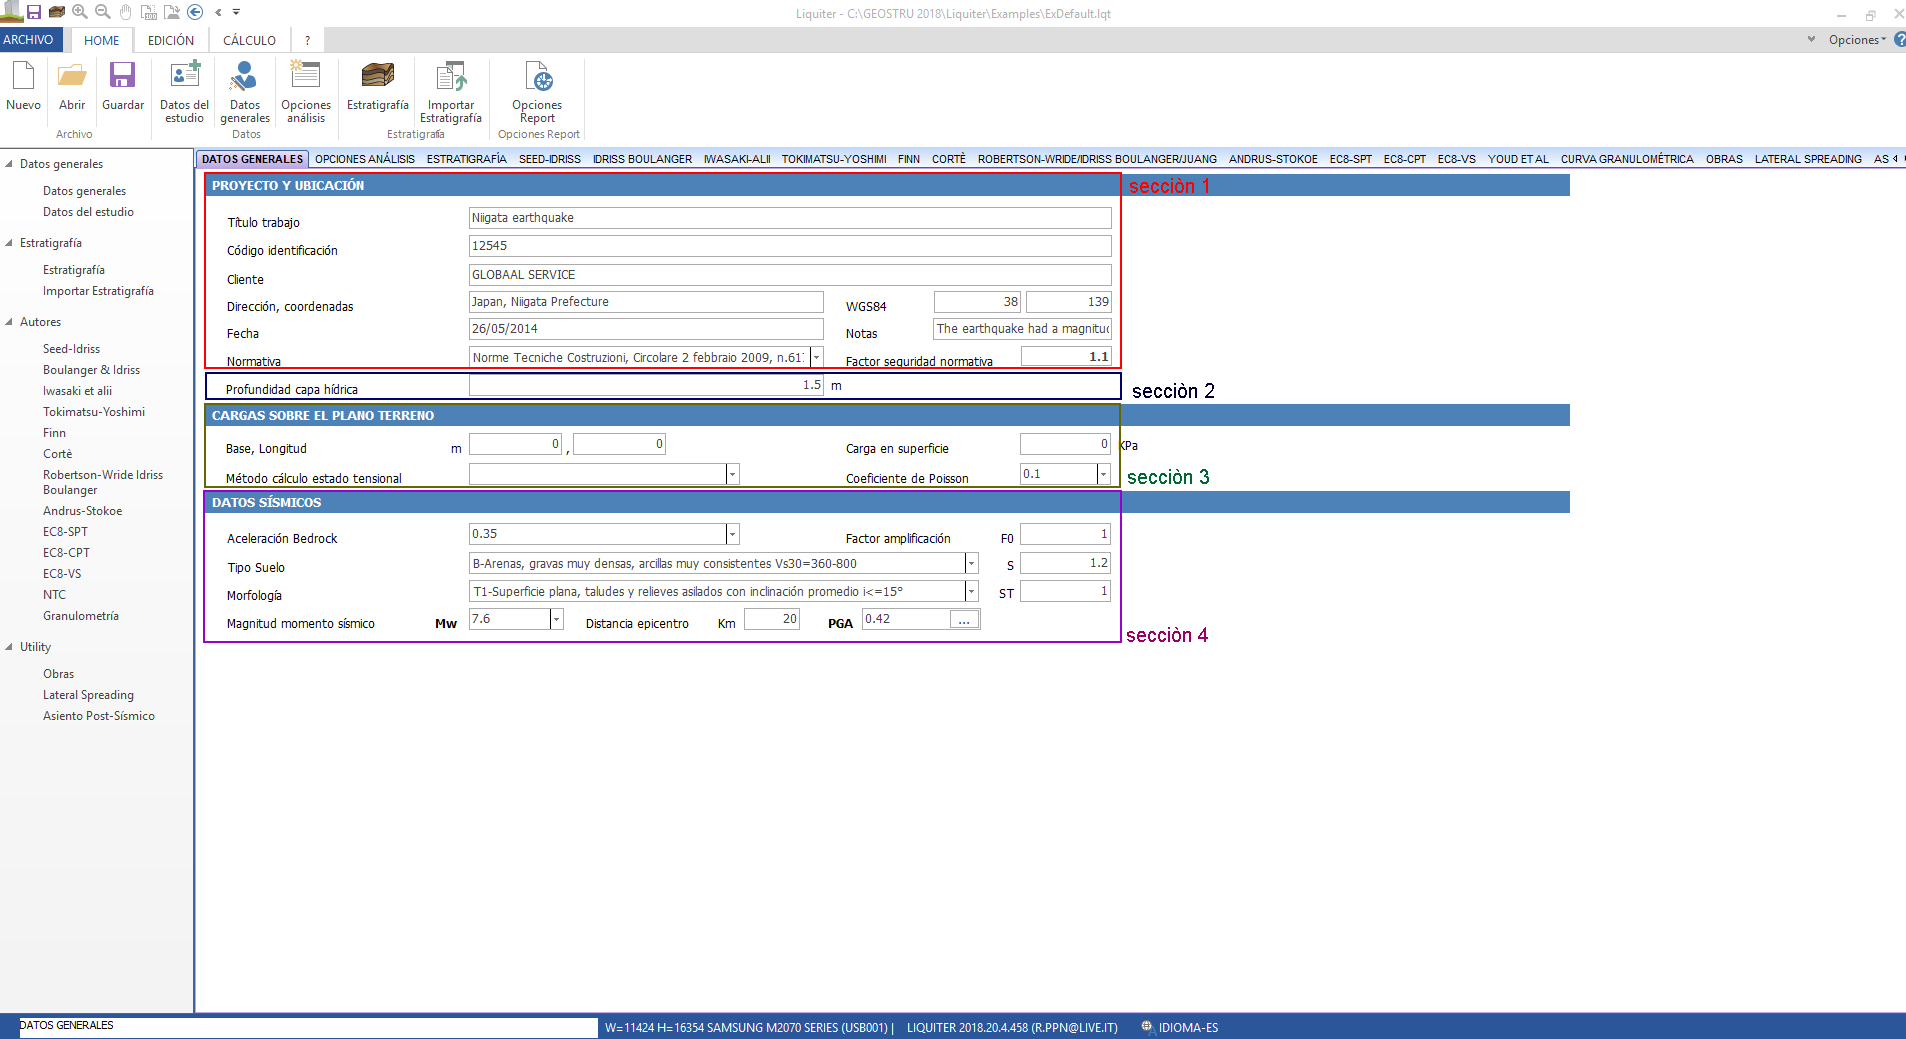Open the Morfología dropdown

971,591
